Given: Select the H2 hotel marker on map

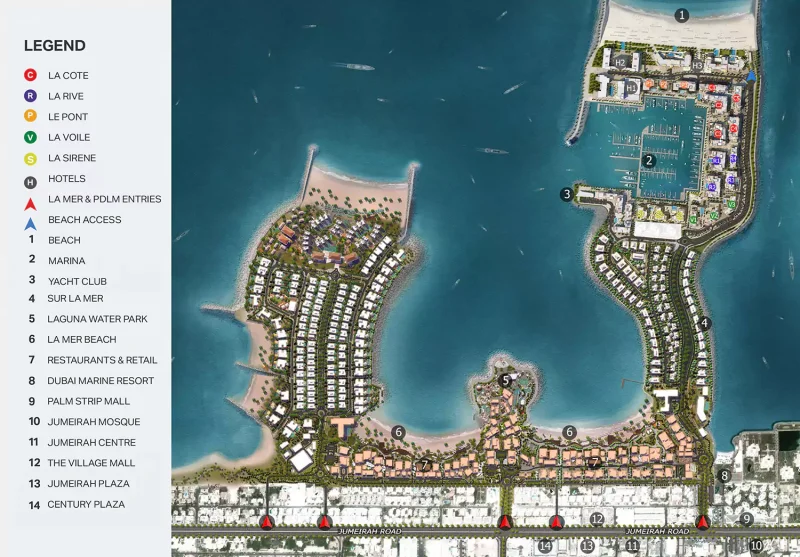Looking at the screenshot, I should click(620, 63).
